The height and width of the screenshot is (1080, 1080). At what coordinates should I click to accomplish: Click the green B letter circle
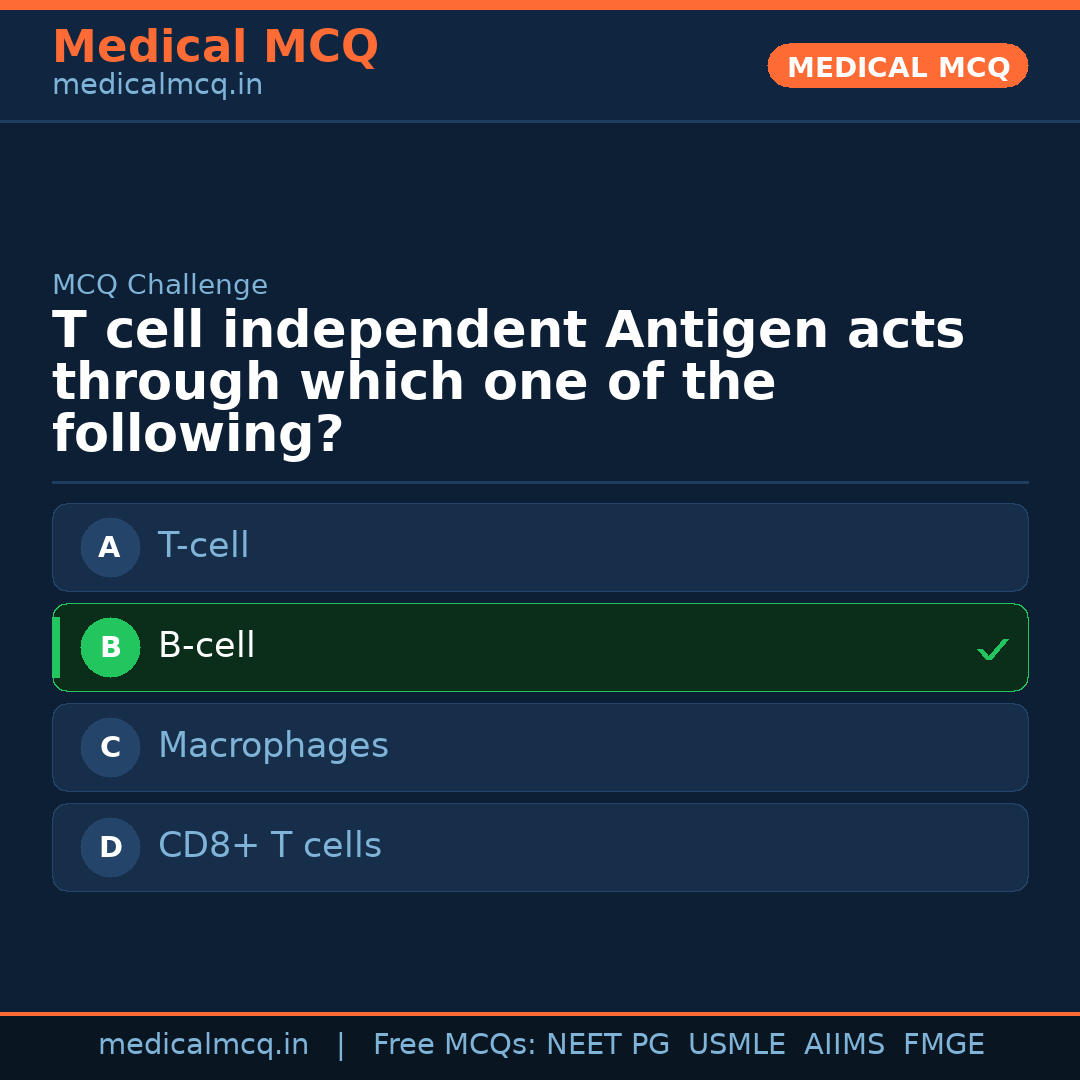(x=110, y=647)
